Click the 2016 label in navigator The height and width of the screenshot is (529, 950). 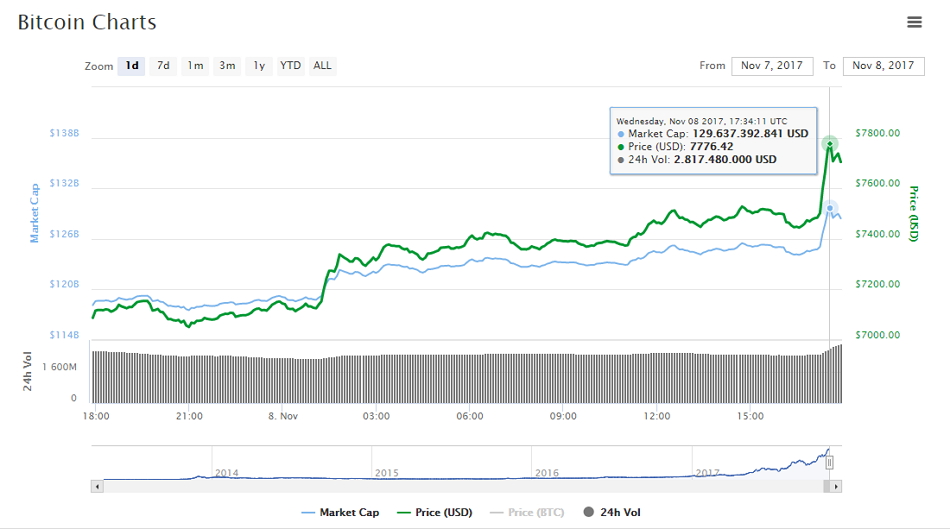[x=546, y=473]
